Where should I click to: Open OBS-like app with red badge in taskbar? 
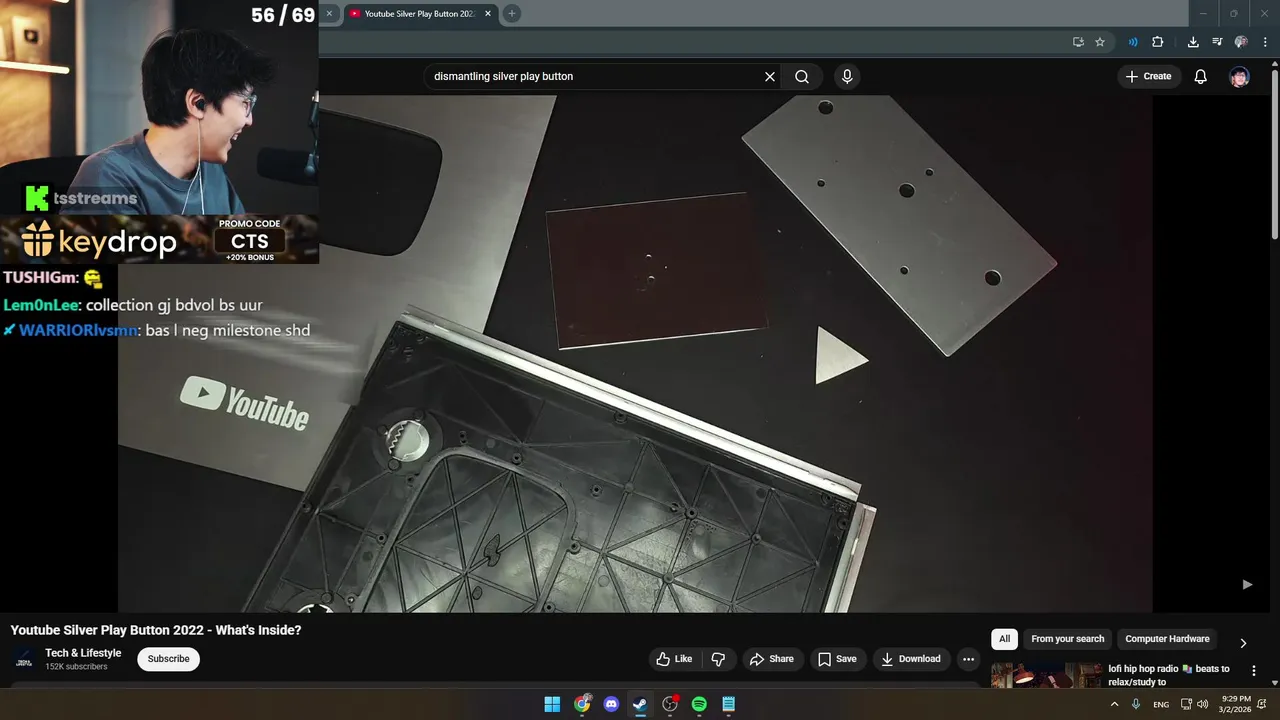[x=670, y=704]
